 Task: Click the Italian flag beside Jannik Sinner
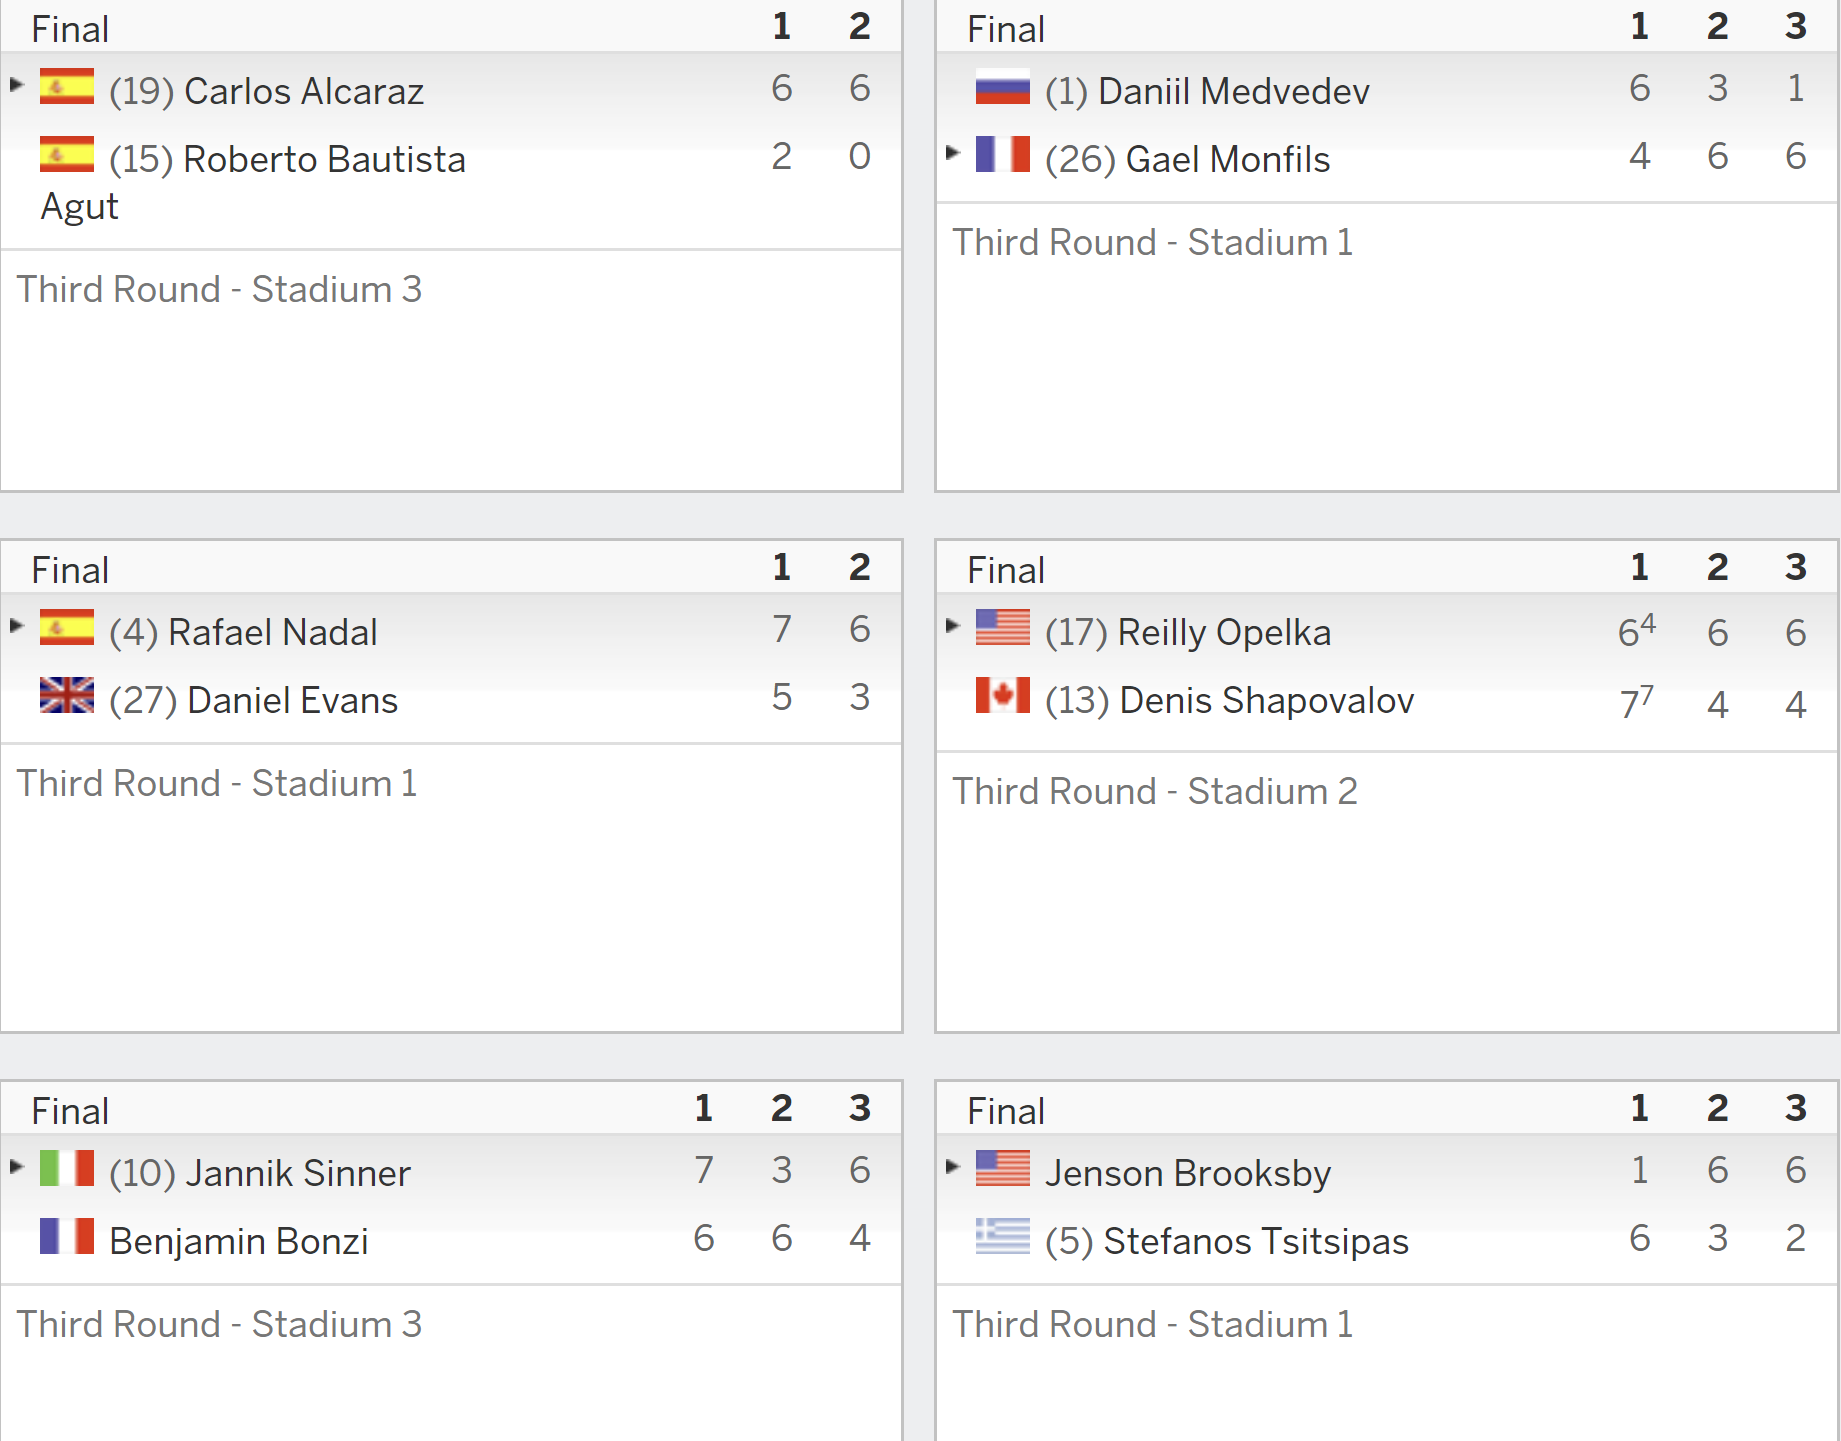click(x=67, y=1169)
